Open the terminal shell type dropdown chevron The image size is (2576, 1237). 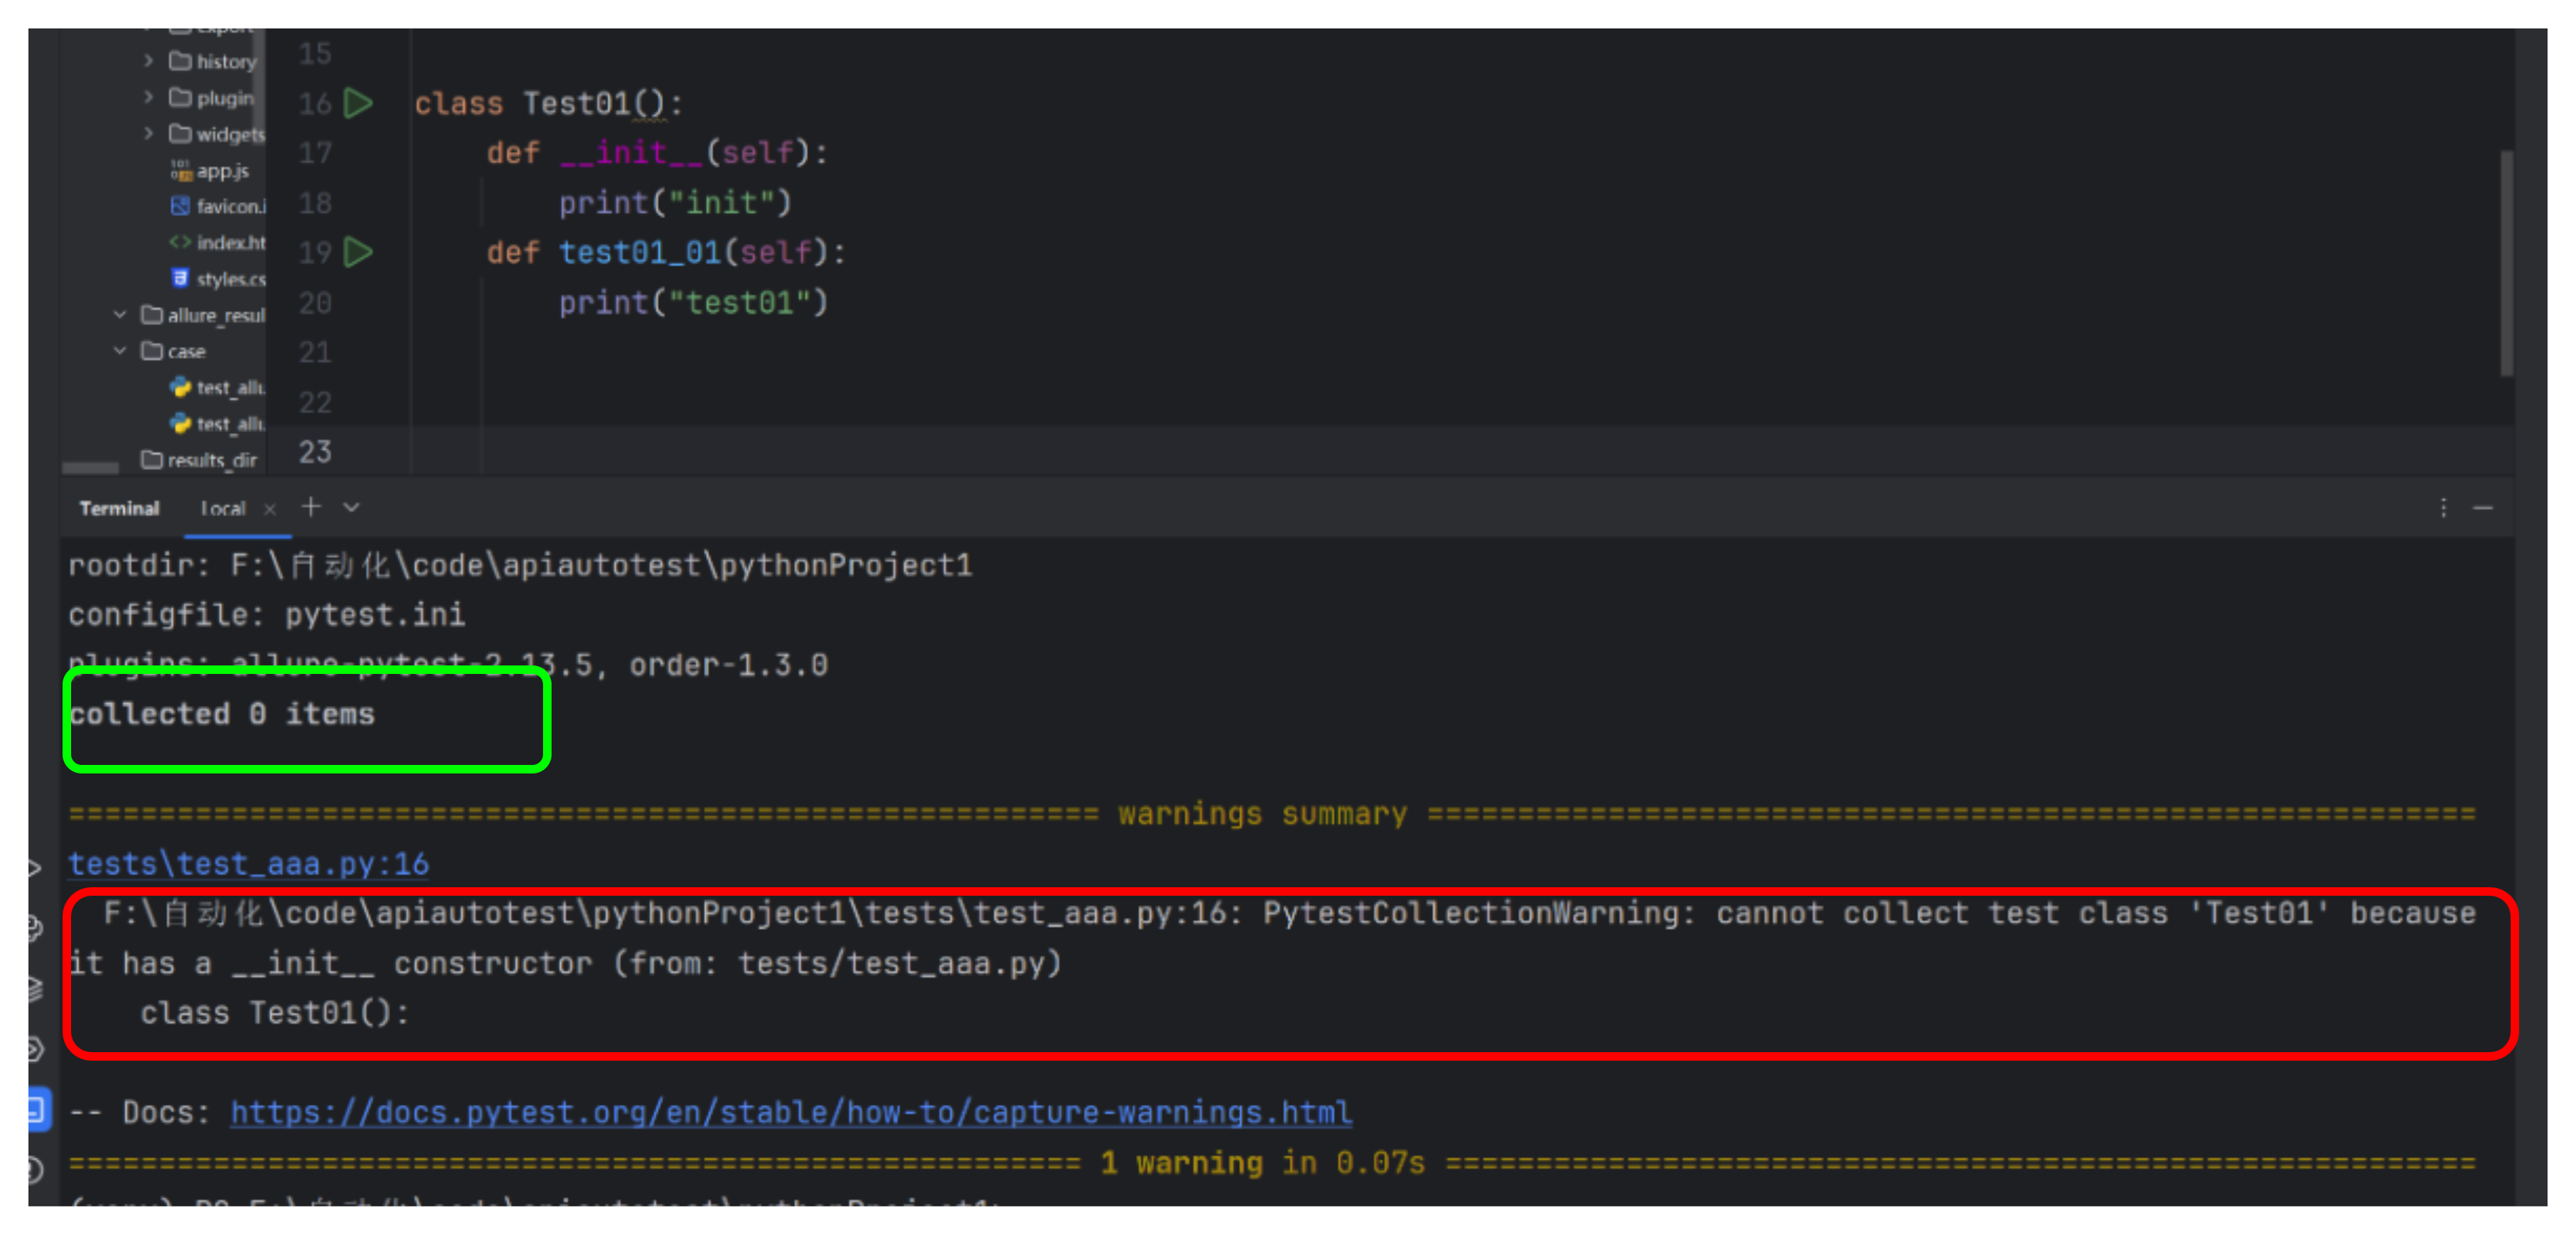coord(351,507)
